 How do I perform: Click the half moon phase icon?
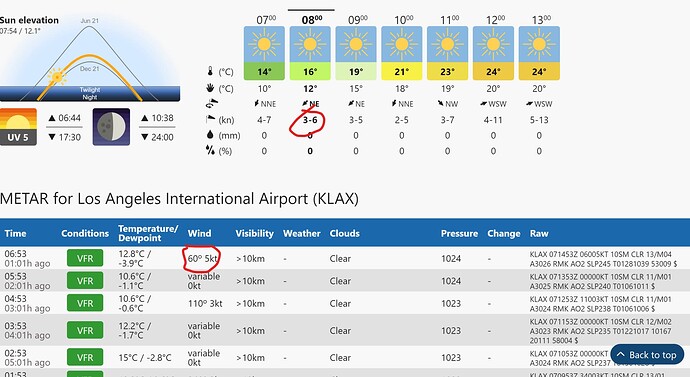[x=111, y=127]
